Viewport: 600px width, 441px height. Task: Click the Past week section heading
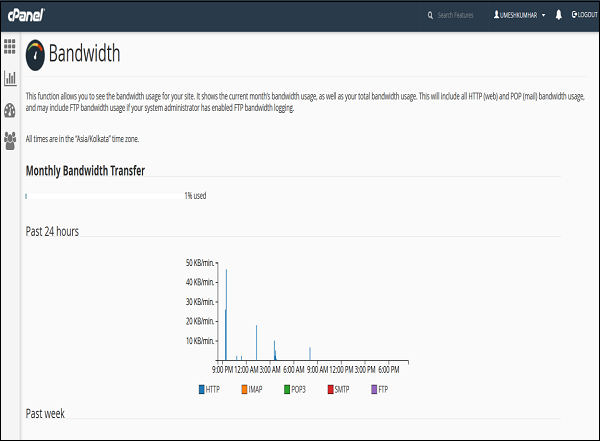tap(45, 412)
